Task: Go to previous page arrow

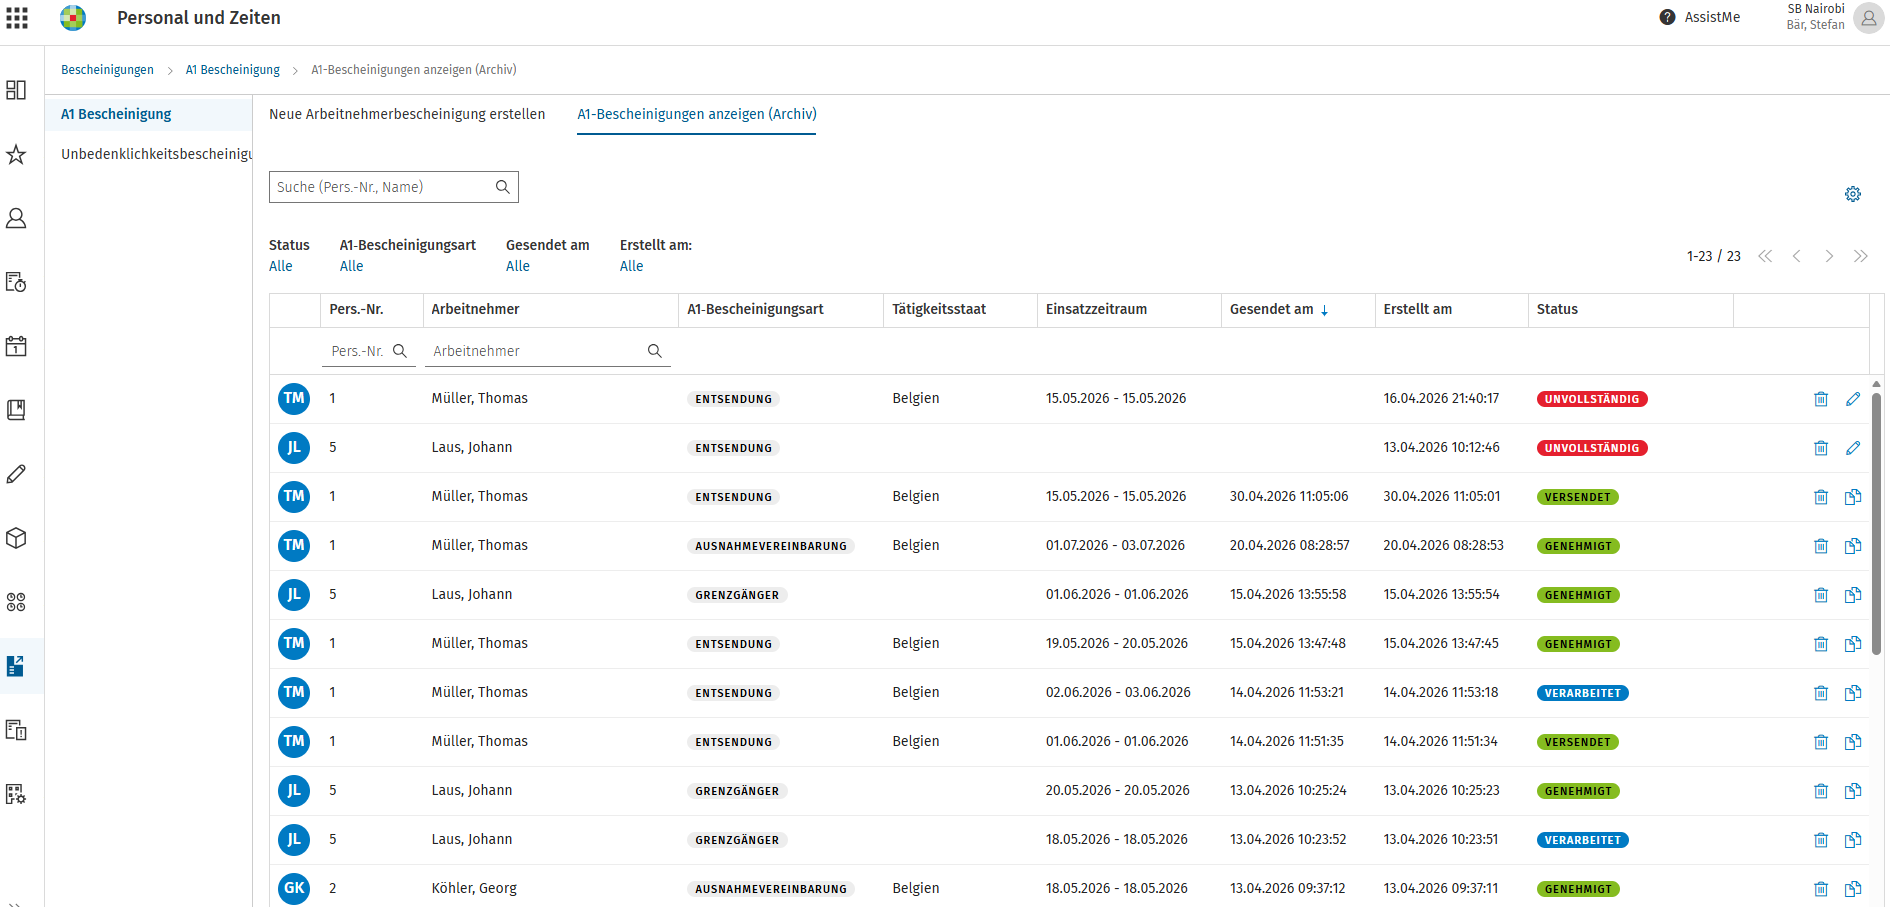Action: click(1797, 256)
